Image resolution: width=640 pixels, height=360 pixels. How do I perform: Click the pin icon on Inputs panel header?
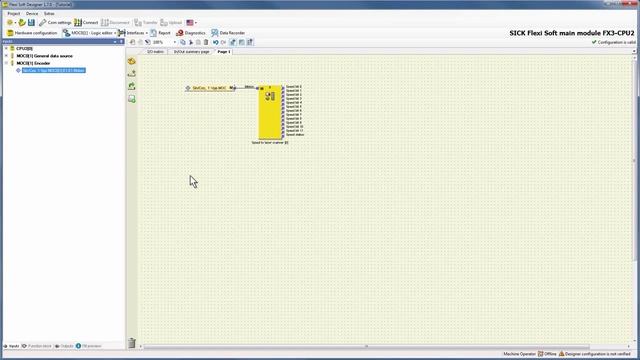(x=121, y=42)
